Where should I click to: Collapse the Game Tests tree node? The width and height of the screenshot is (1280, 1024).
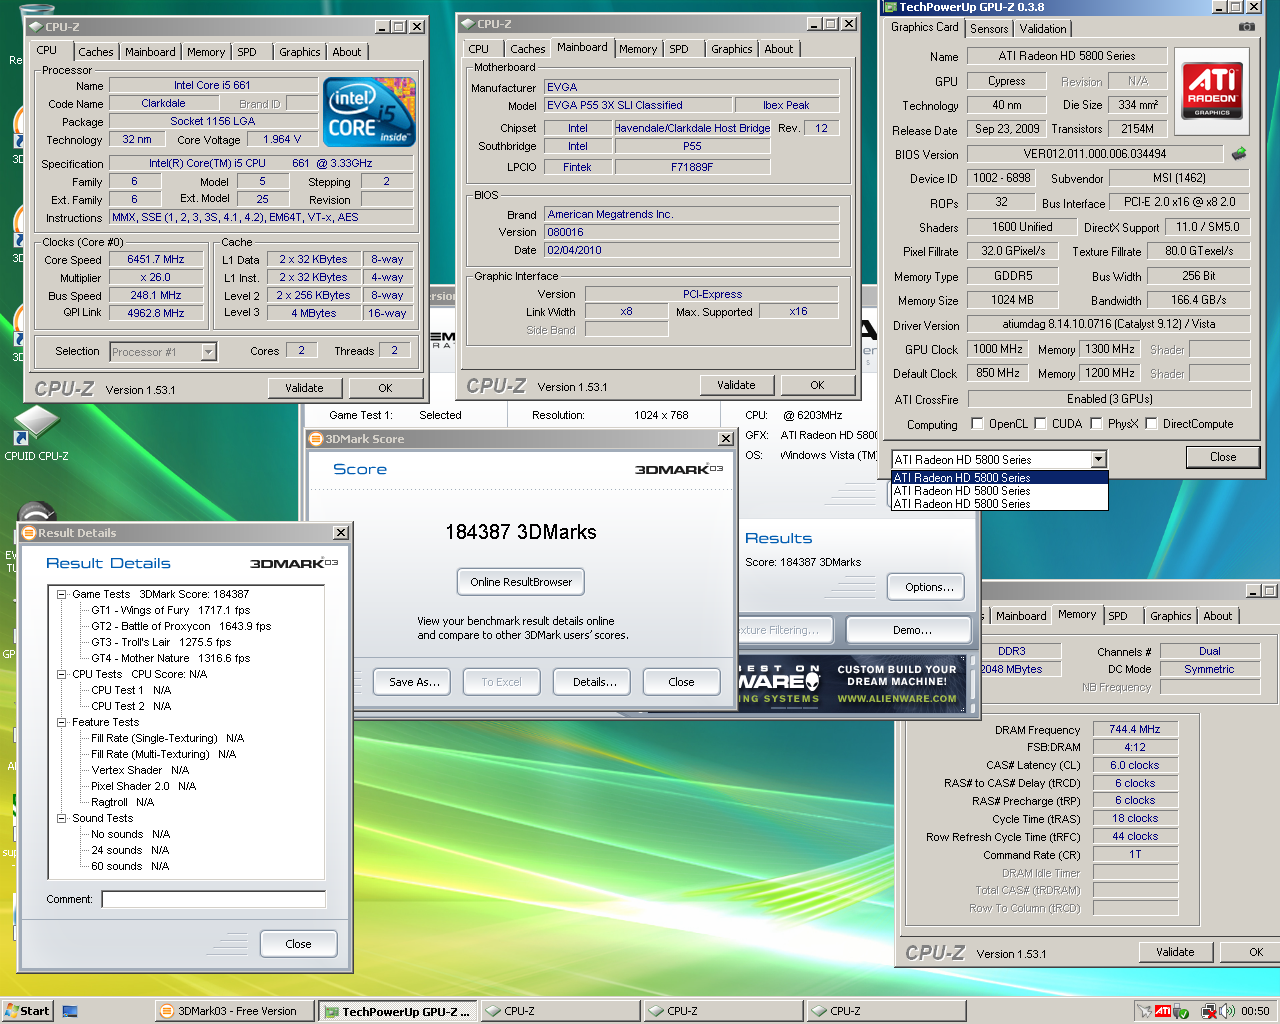pyautogui.click(x=62, y=594)
